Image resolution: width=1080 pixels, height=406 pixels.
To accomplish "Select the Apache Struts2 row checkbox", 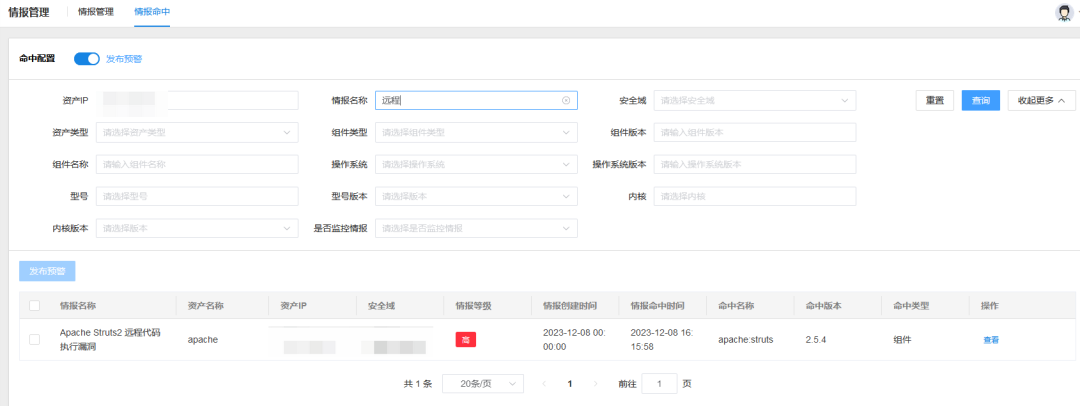I will coord(35,340).
